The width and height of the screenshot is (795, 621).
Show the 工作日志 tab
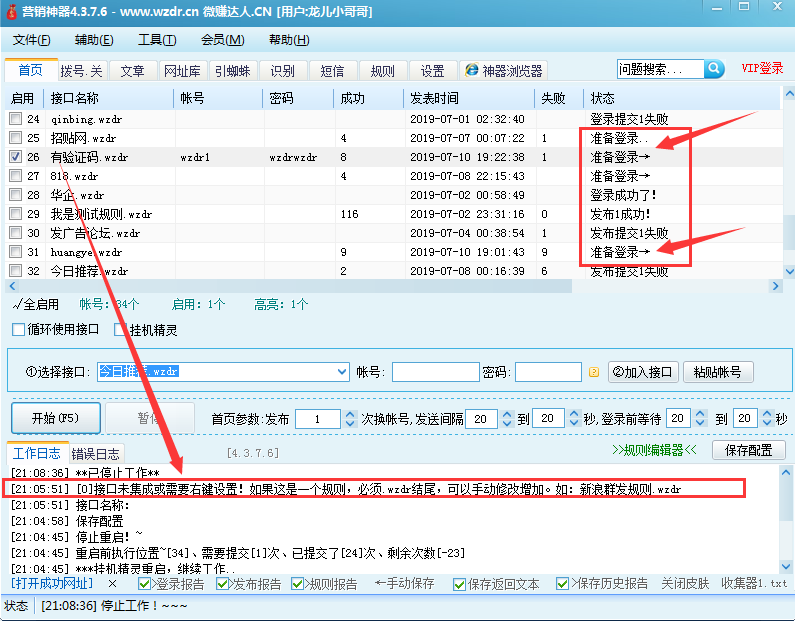pyautogui.click(x=37, y=453)
